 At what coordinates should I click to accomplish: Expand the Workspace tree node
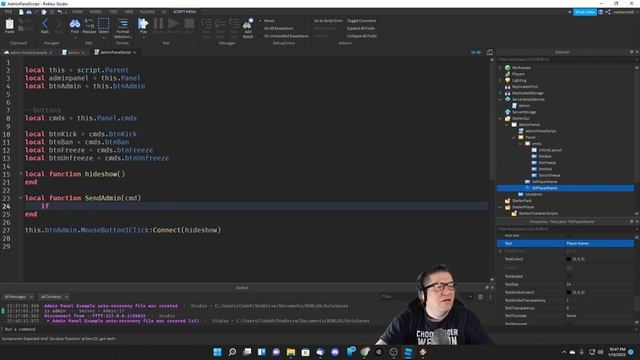(501, 68)
